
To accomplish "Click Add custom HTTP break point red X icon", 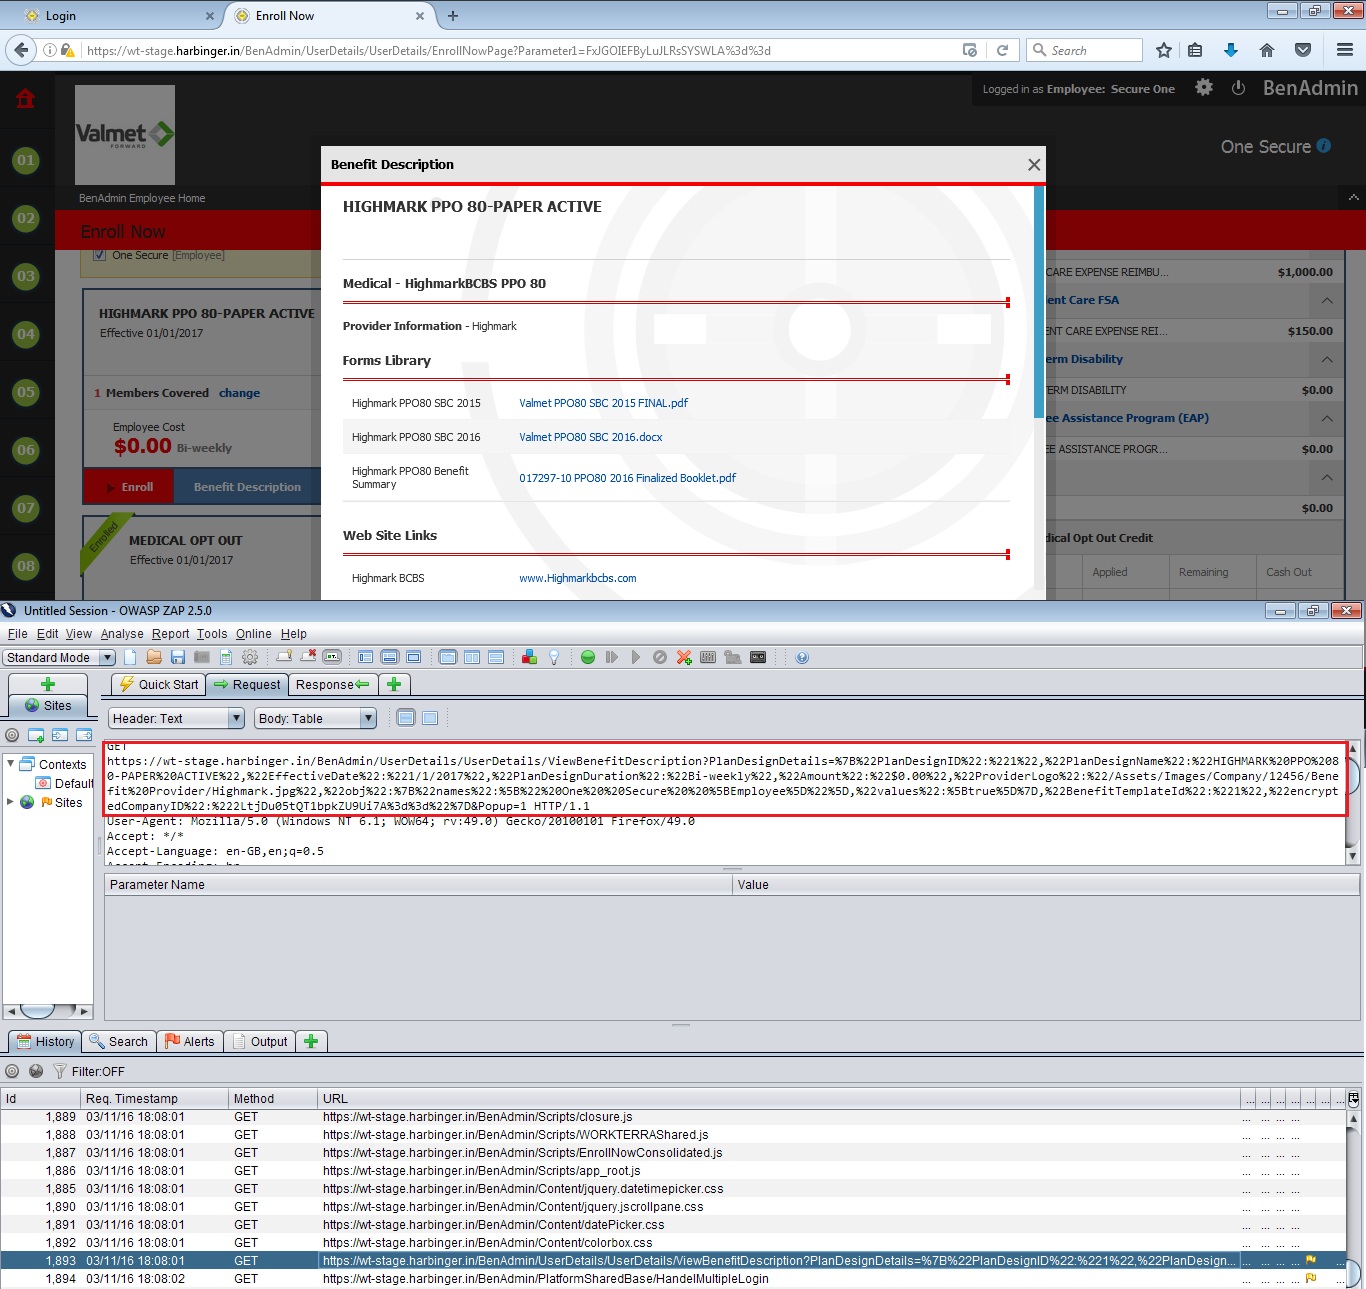I will (684, 657).
